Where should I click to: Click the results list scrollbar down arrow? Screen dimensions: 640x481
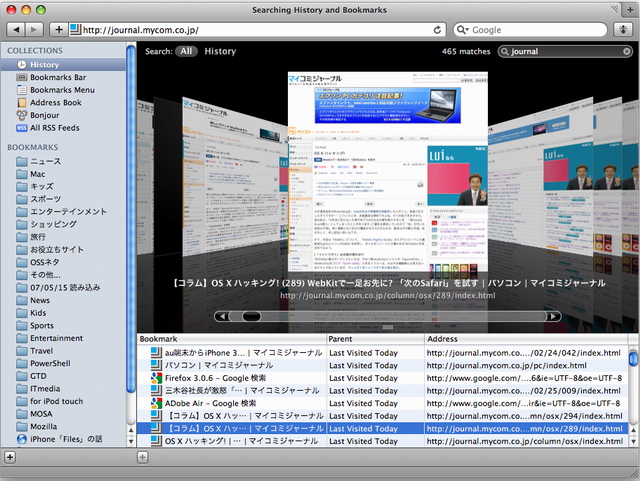(x=633, y=441)
